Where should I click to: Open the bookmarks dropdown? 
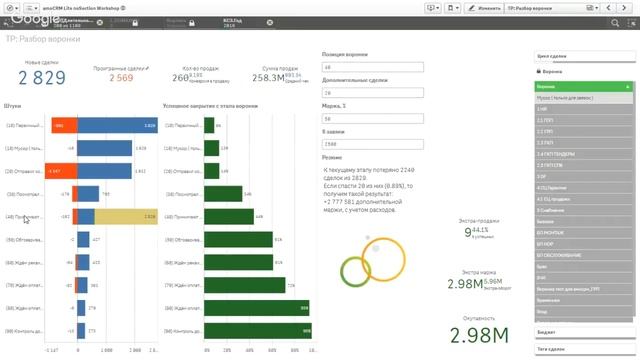[453, 8]
